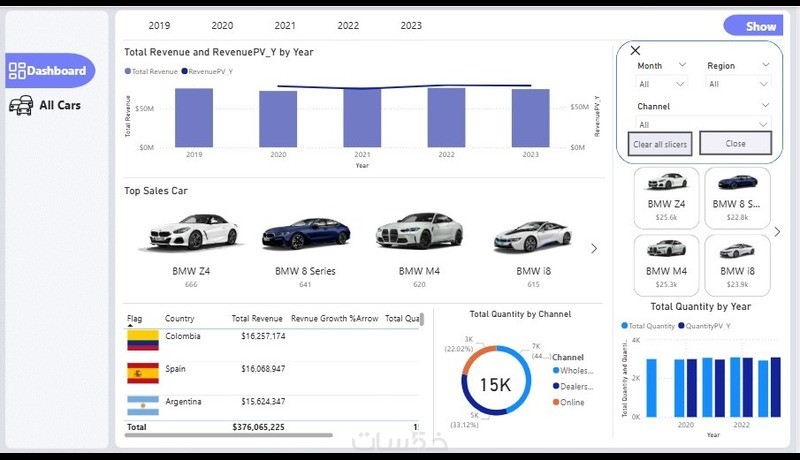Open the Month slicer All dropdown

661,84
